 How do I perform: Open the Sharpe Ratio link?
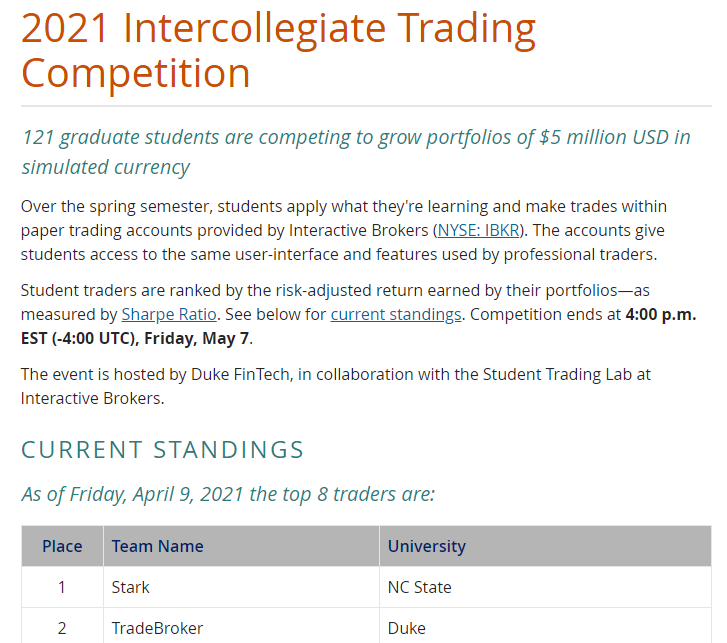point(169,314)
